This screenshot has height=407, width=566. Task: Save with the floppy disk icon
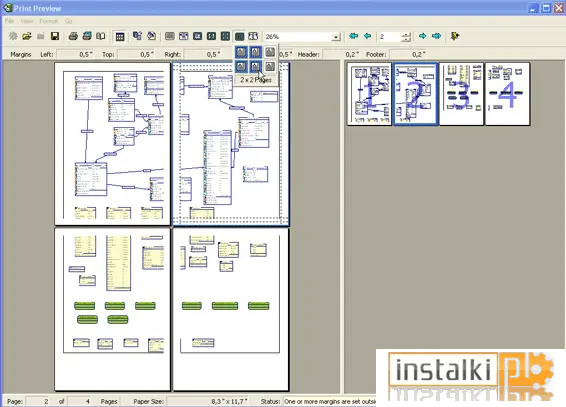[55, 36]
